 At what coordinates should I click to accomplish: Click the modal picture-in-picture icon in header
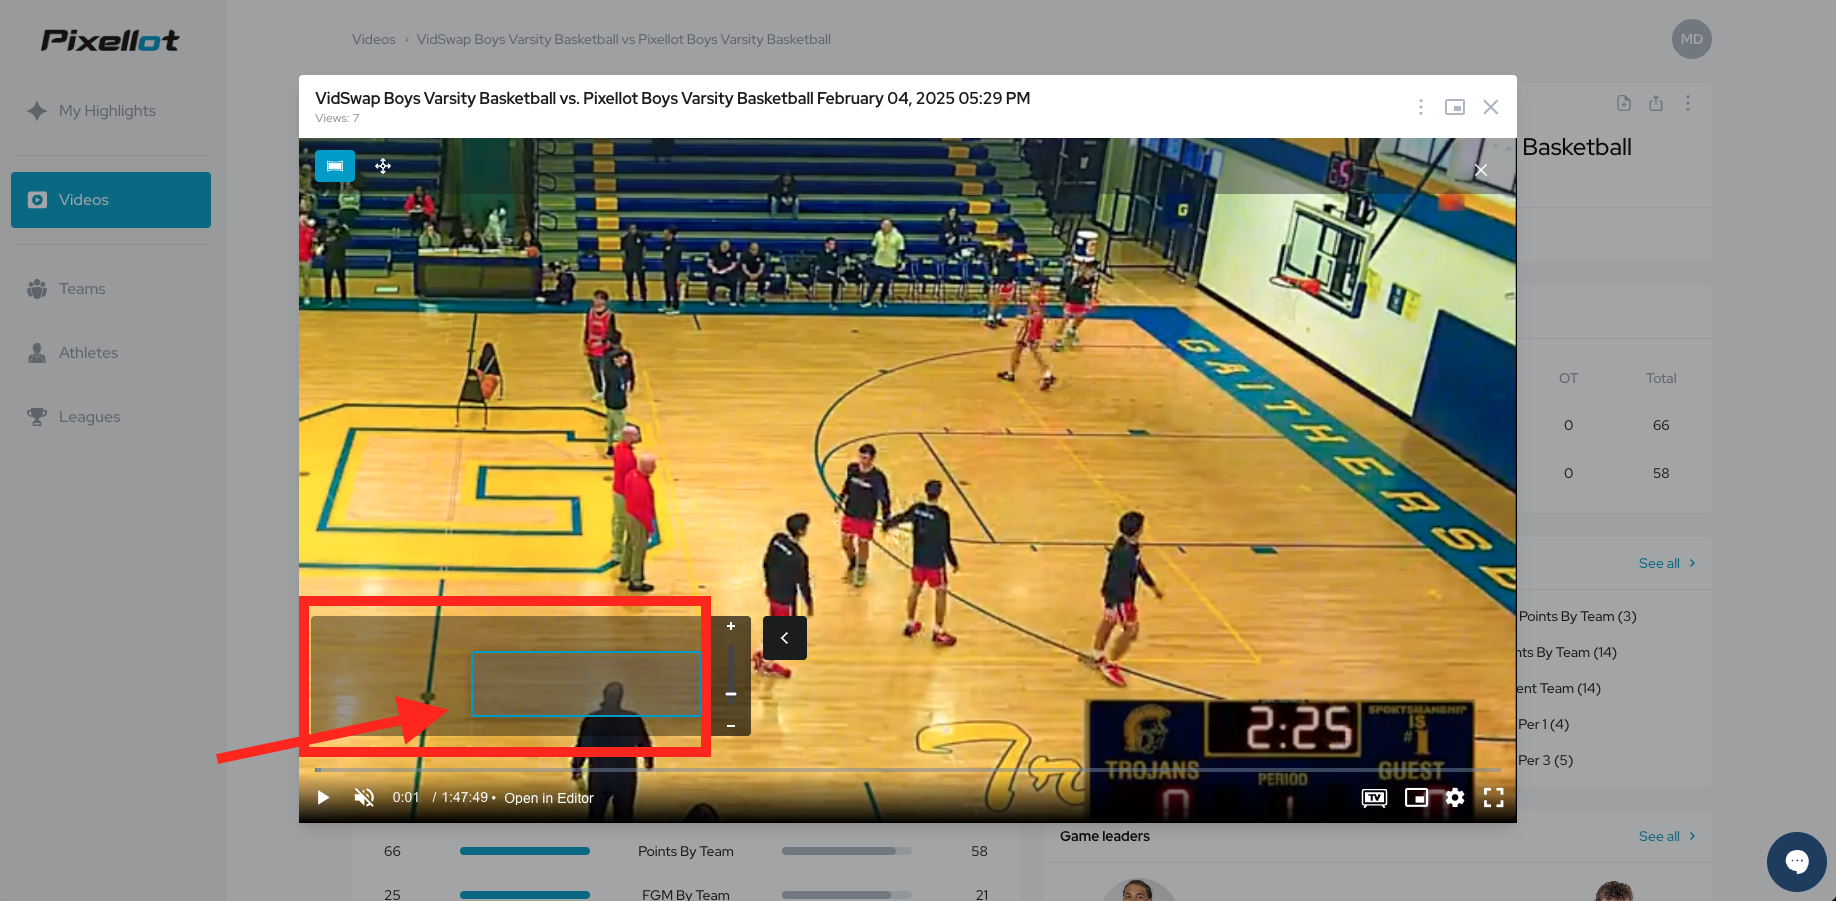tap(1455, 107)
